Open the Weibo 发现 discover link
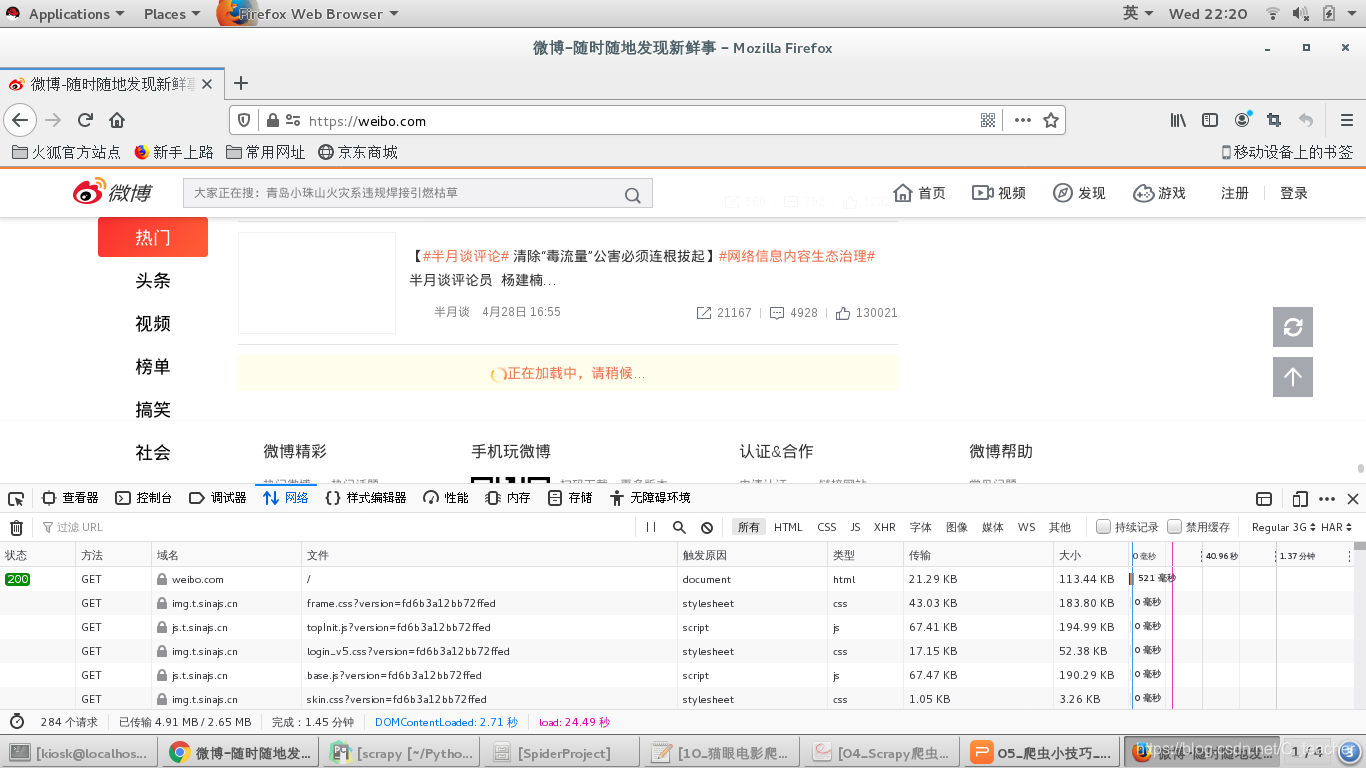Screen dimensions: 1366x768 click(x=1079, y=193)
